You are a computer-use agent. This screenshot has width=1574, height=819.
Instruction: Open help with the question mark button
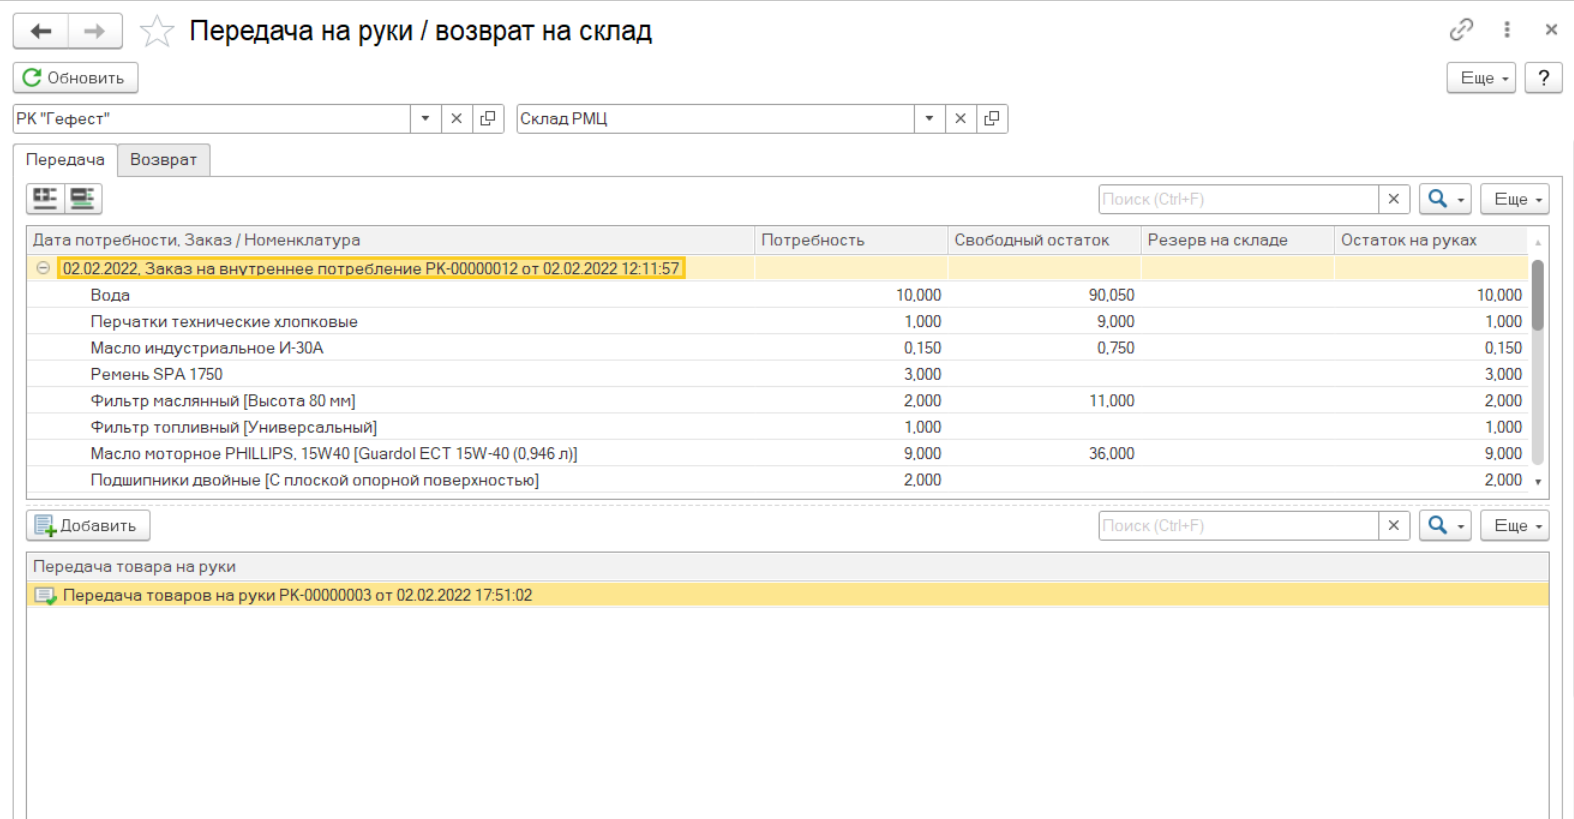point(1543,78)
